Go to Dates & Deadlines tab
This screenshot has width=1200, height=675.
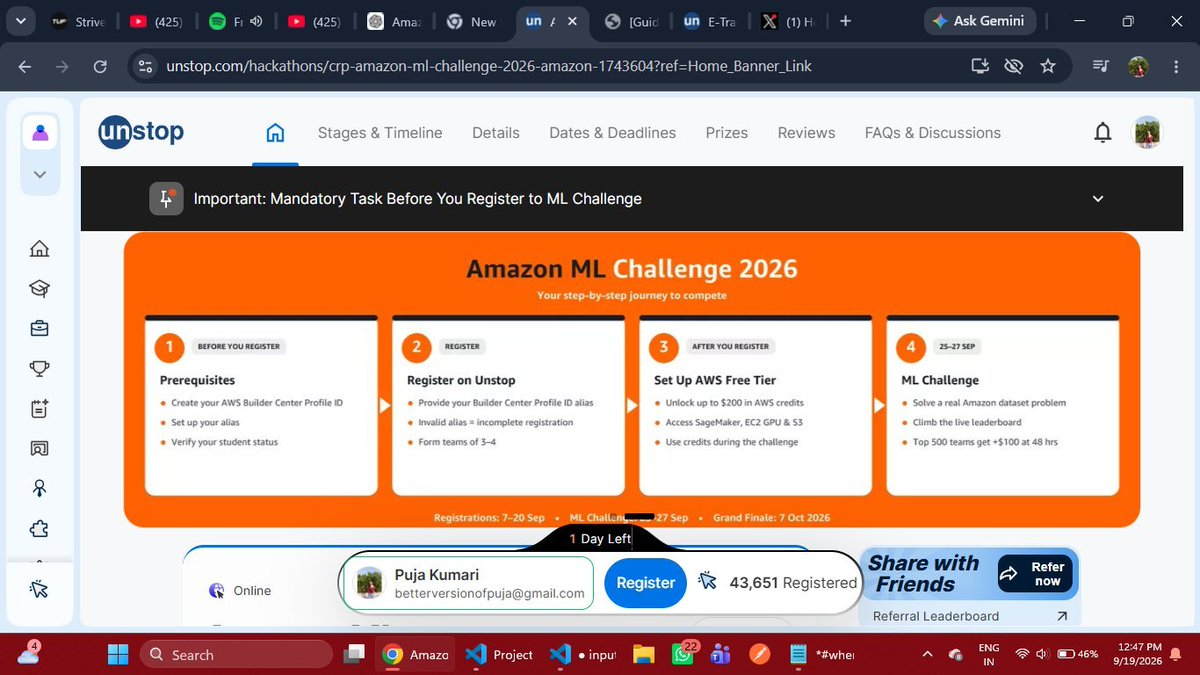tap(613, 133)
